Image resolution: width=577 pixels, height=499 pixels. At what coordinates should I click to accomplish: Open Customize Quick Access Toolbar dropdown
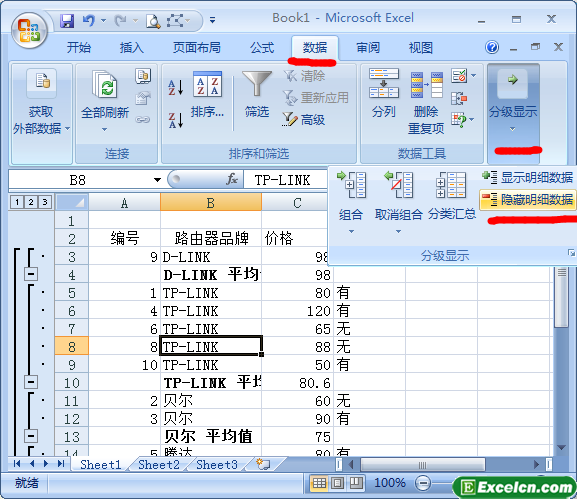point(212,20)
